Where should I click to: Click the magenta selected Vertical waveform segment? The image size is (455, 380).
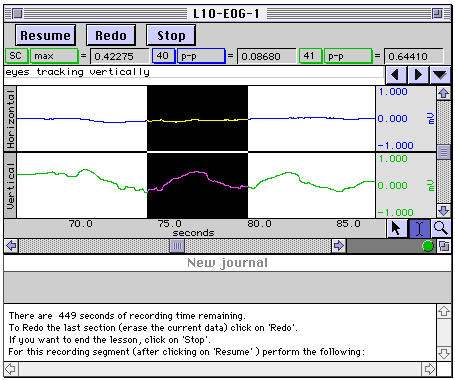tap(197, 181)
